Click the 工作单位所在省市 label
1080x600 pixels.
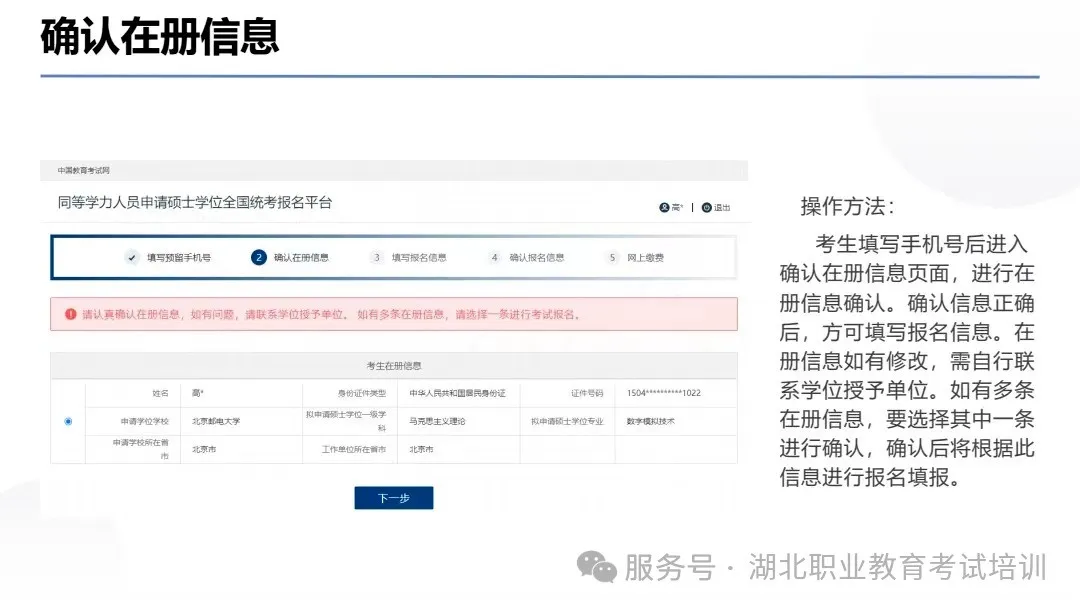point(354,449)
